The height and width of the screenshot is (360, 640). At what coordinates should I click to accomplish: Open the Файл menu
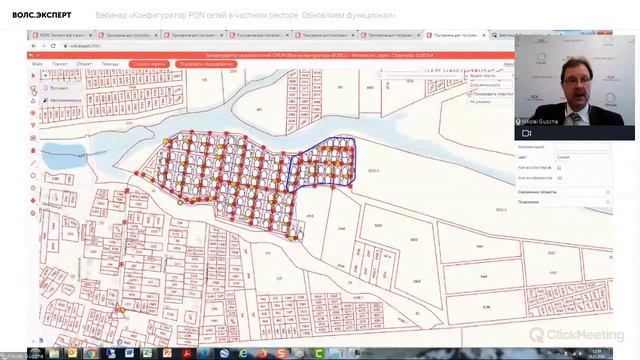coord(37,64)
